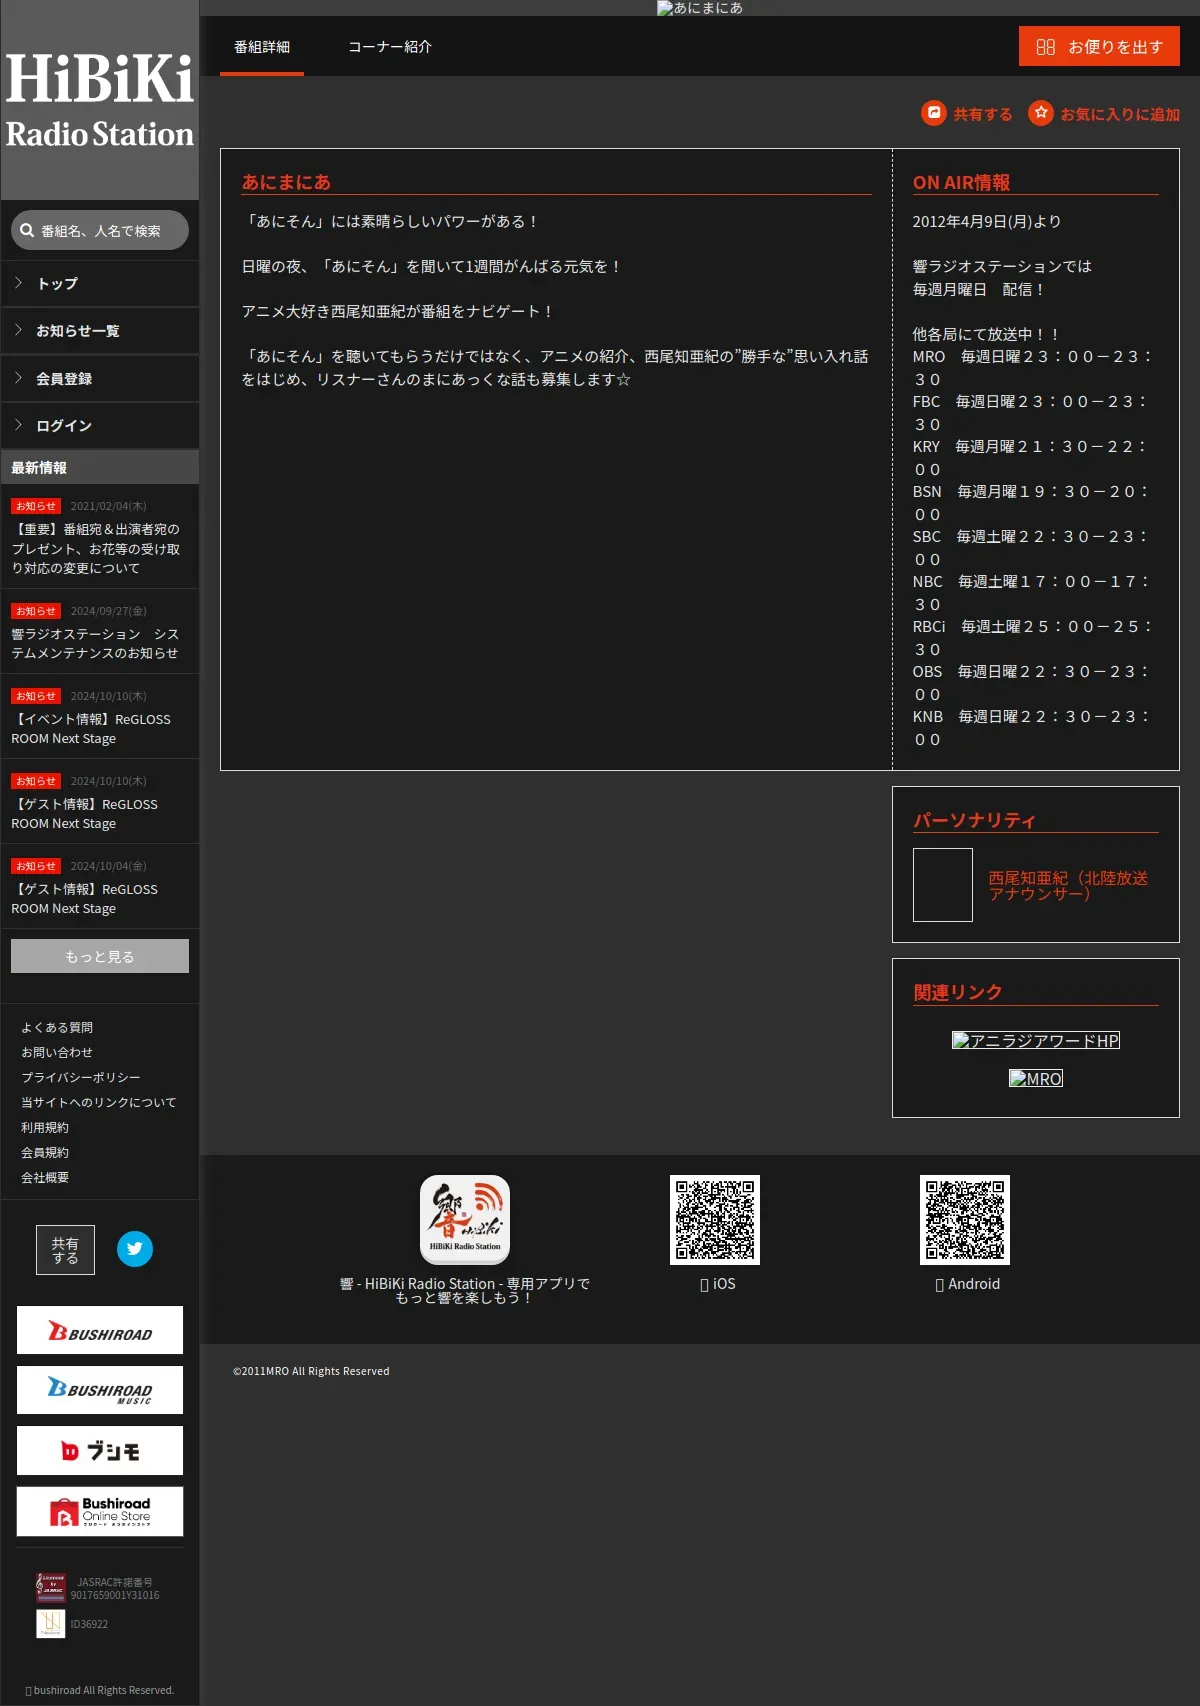Open 西尾知亜紀 personality link
1200x1706 pixels.
[1068, 885]
